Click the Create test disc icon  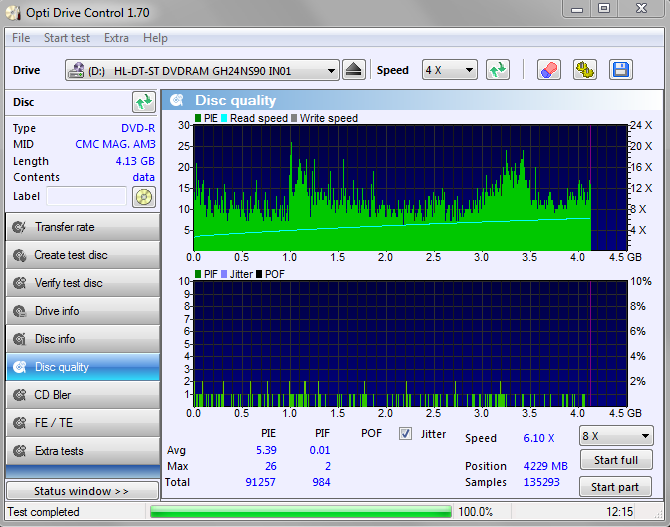(x=19, y=255)
